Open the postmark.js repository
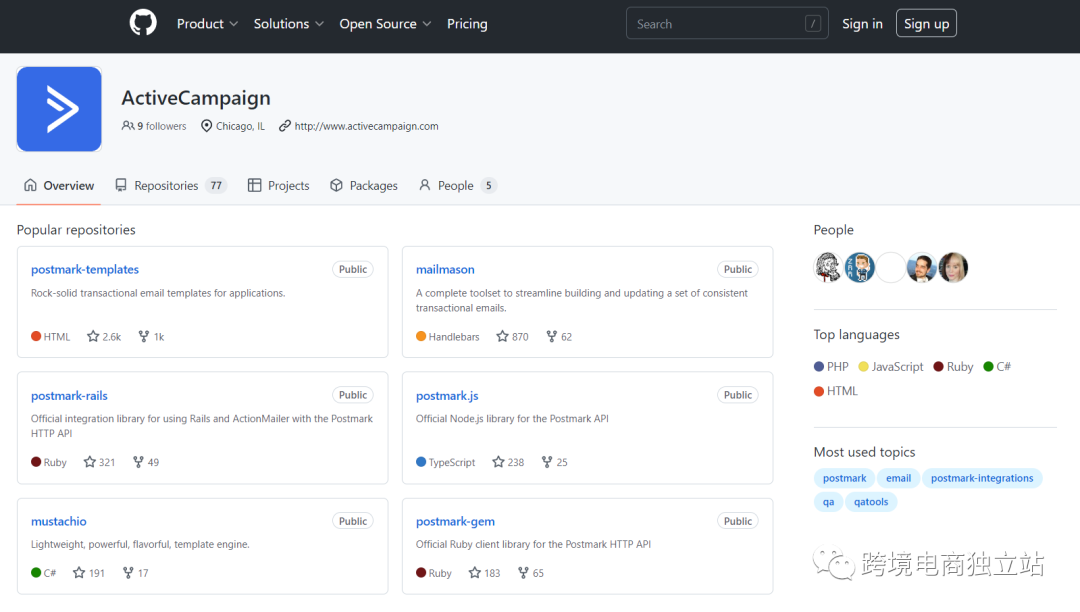 point(447,395)
